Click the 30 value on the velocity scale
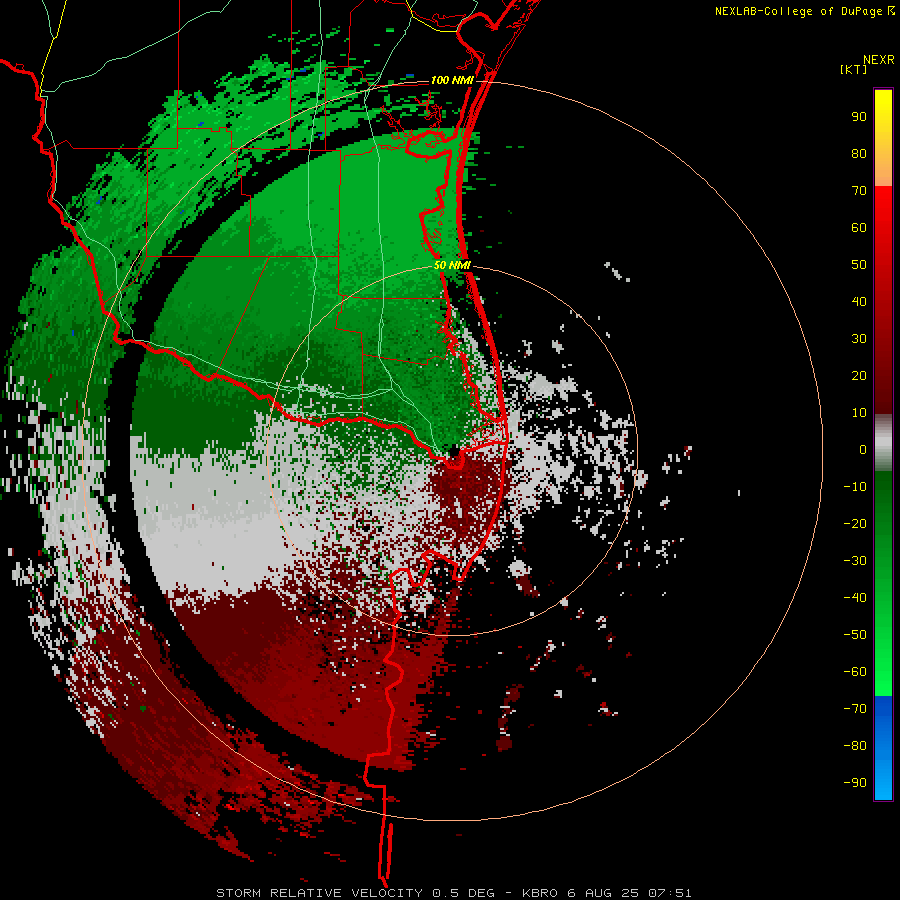The width and height of the screenshot is (900, 900). point(859,339)
